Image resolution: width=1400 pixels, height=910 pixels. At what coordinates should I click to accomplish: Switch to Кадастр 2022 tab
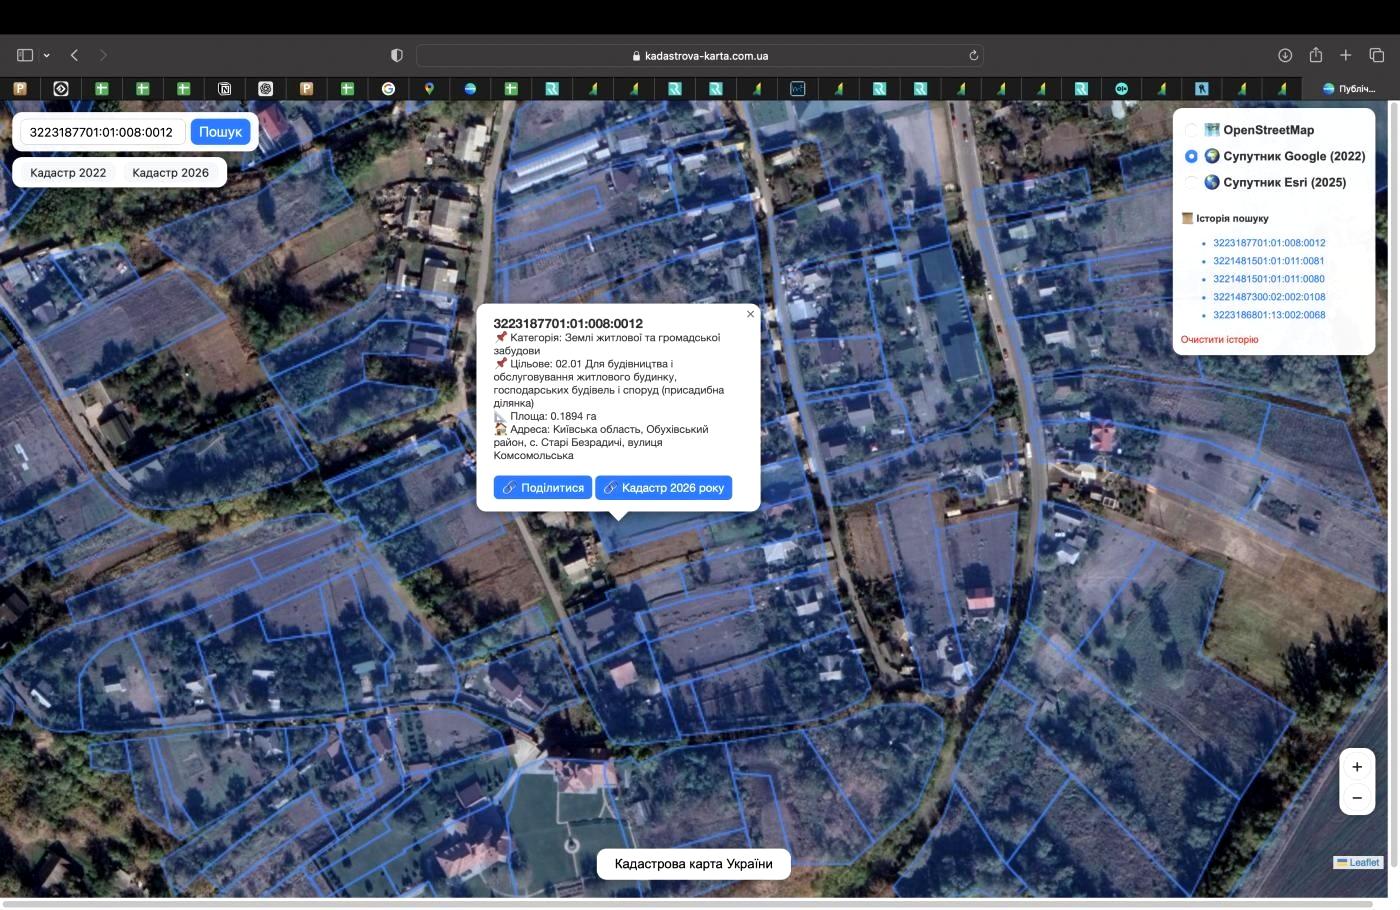coord(68,172)
